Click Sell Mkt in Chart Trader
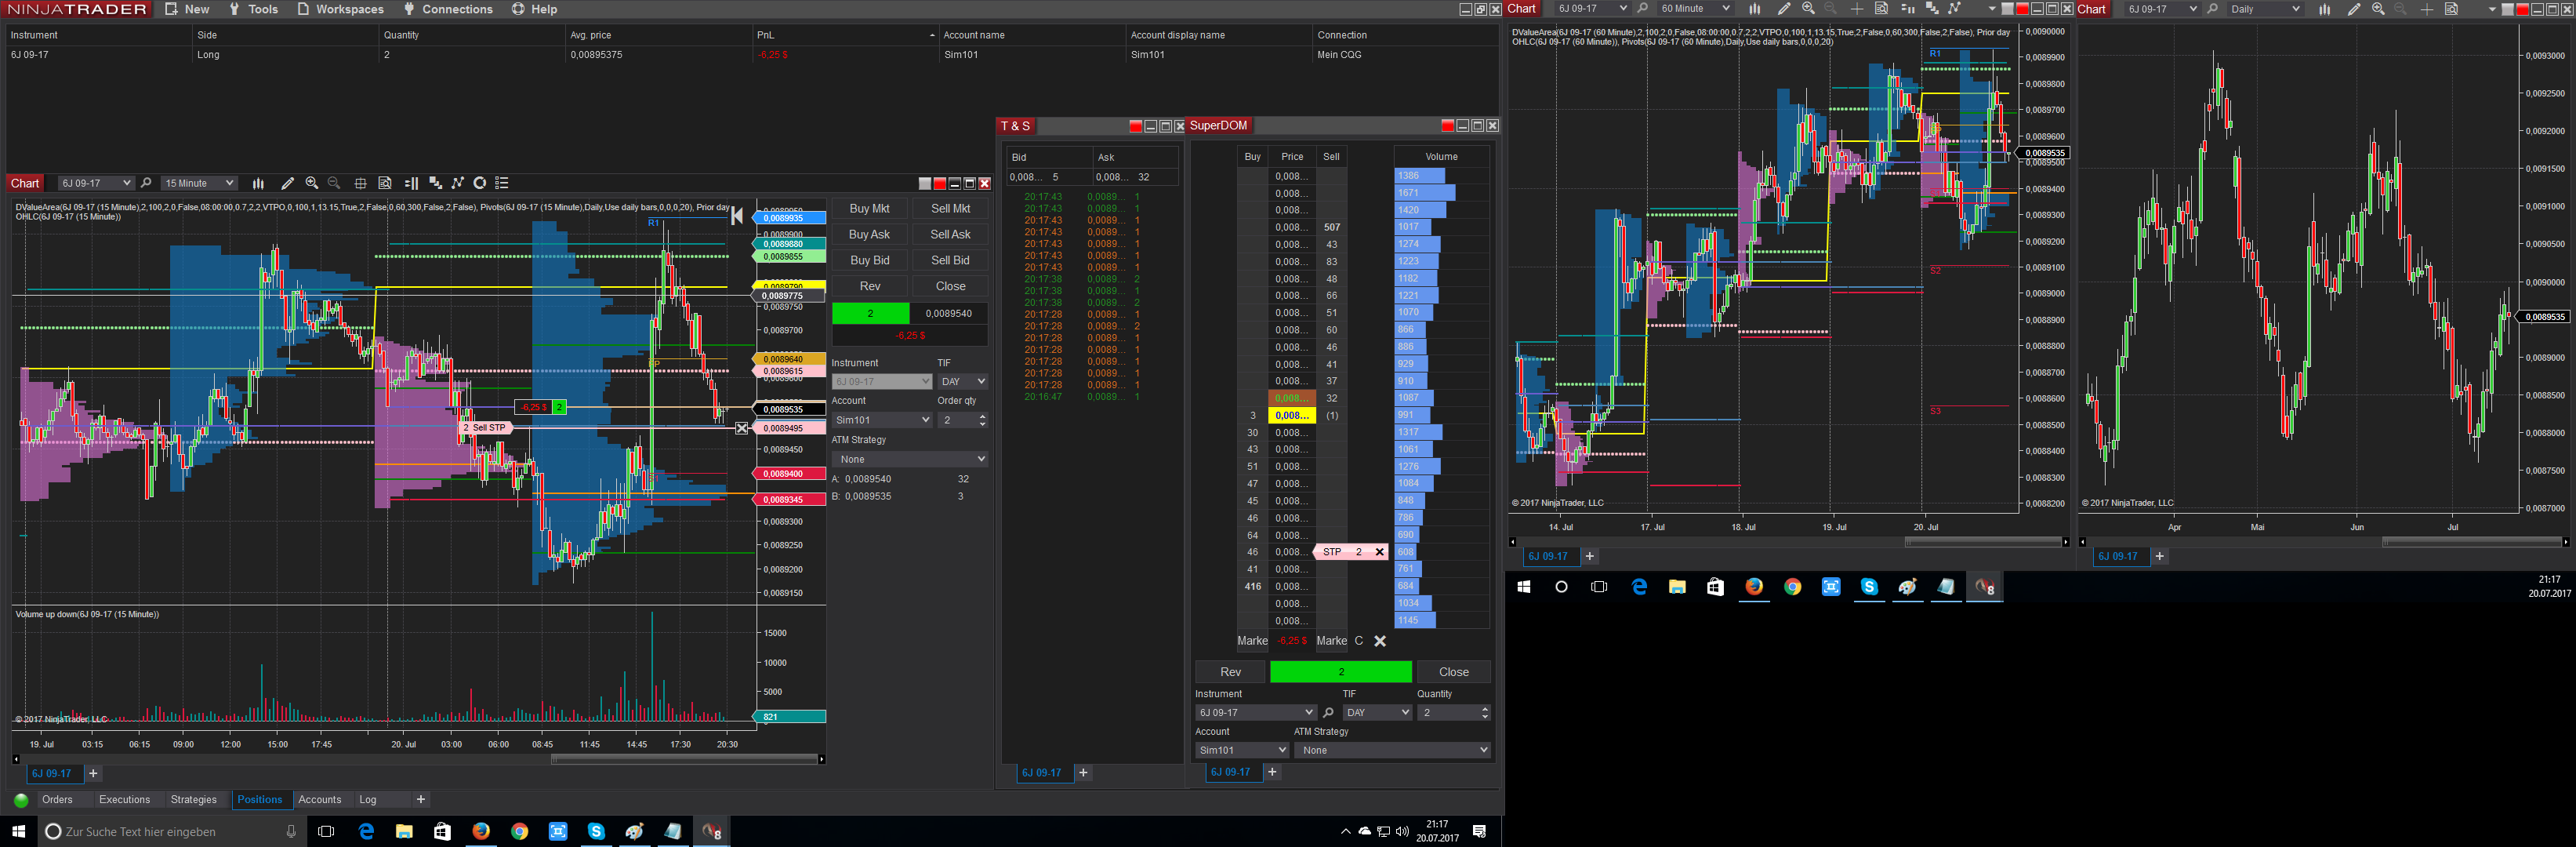Viewport: 2576px width, 847px height. [x=950, y=209]
